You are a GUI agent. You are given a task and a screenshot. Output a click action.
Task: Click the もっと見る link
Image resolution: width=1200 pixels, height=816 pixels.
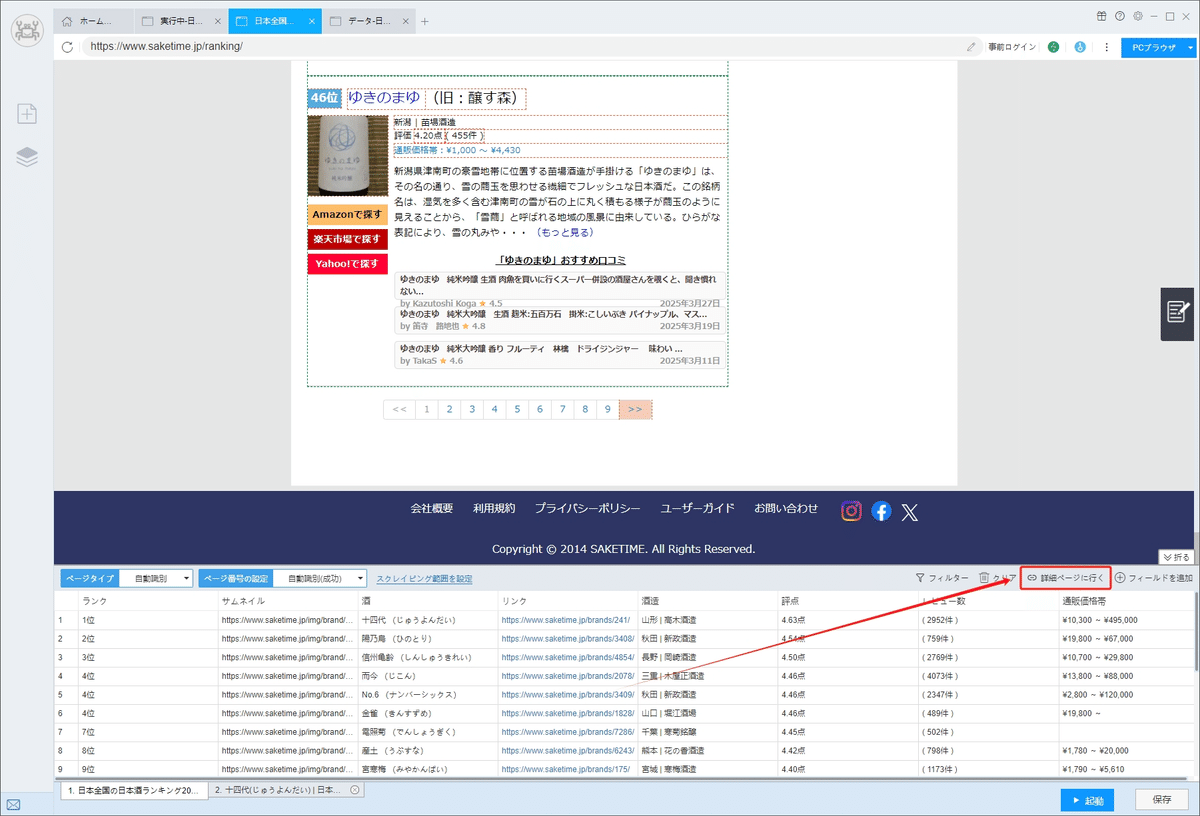(565, 232)
